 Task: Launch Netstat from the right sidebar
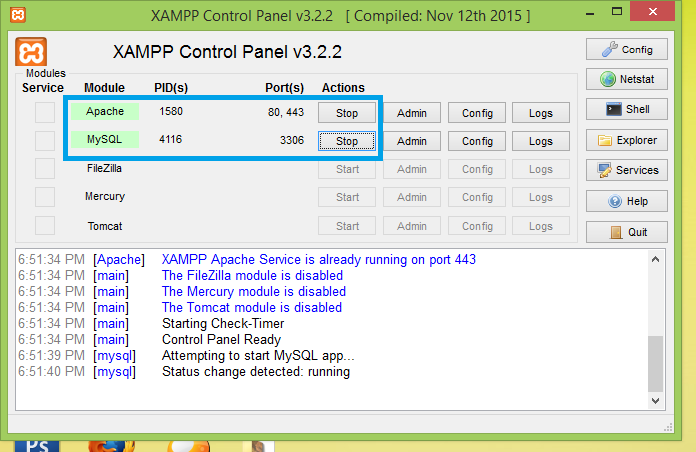pyautogui.click(x=626, y=79)
